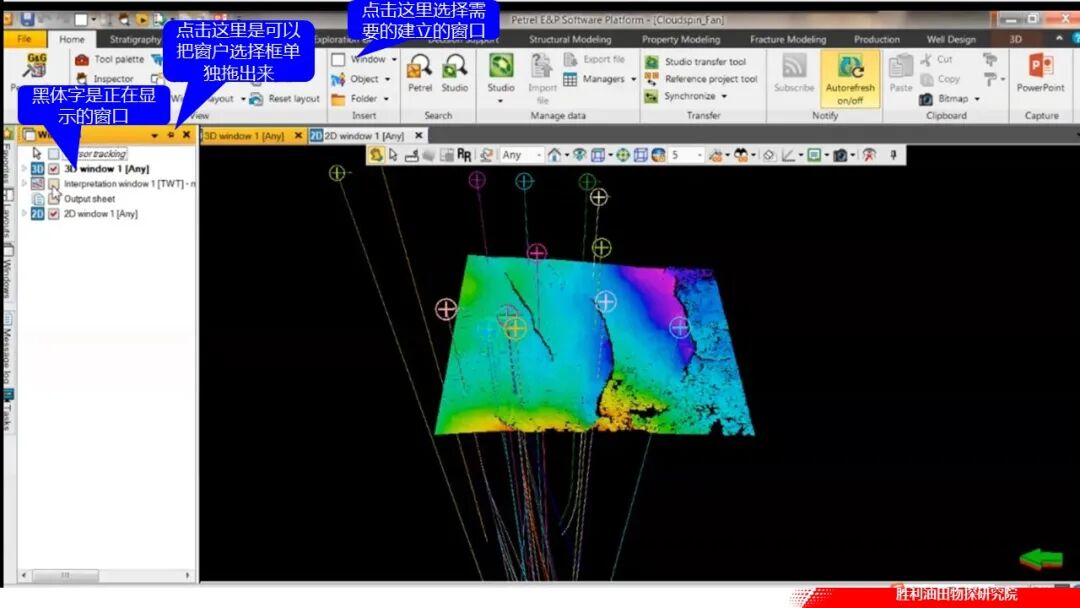This screenshot has width=1080, height=608.
Task: Click the Windows pane pin icon
Action: [x=171, y=135]
